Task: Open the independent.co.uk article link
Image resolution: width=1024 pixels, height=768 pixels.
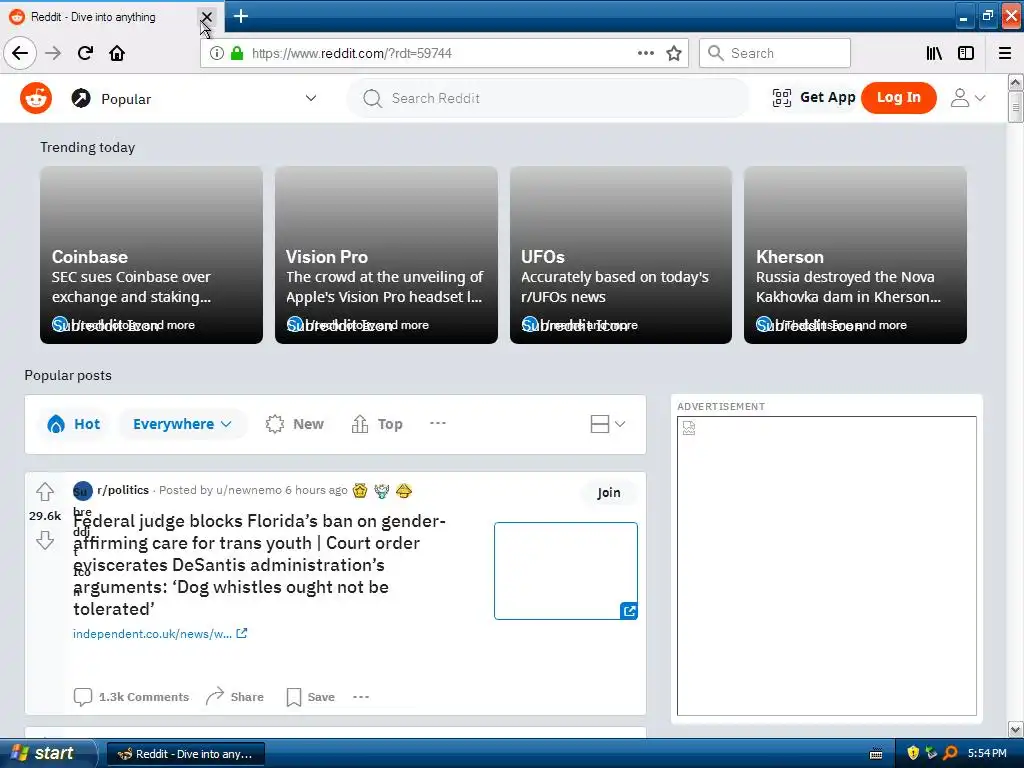Action: pyautogui.click(x=159, y=633)
